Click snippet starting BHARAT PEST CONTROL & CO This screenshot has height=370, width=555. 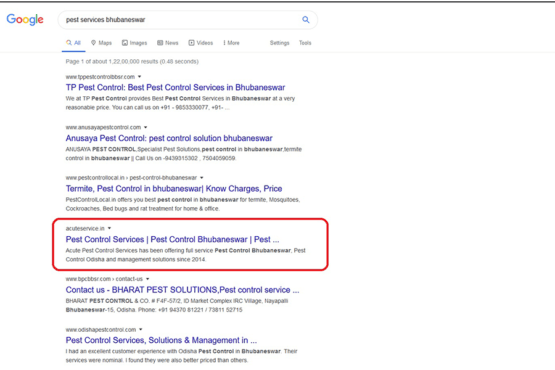[177, 306]
